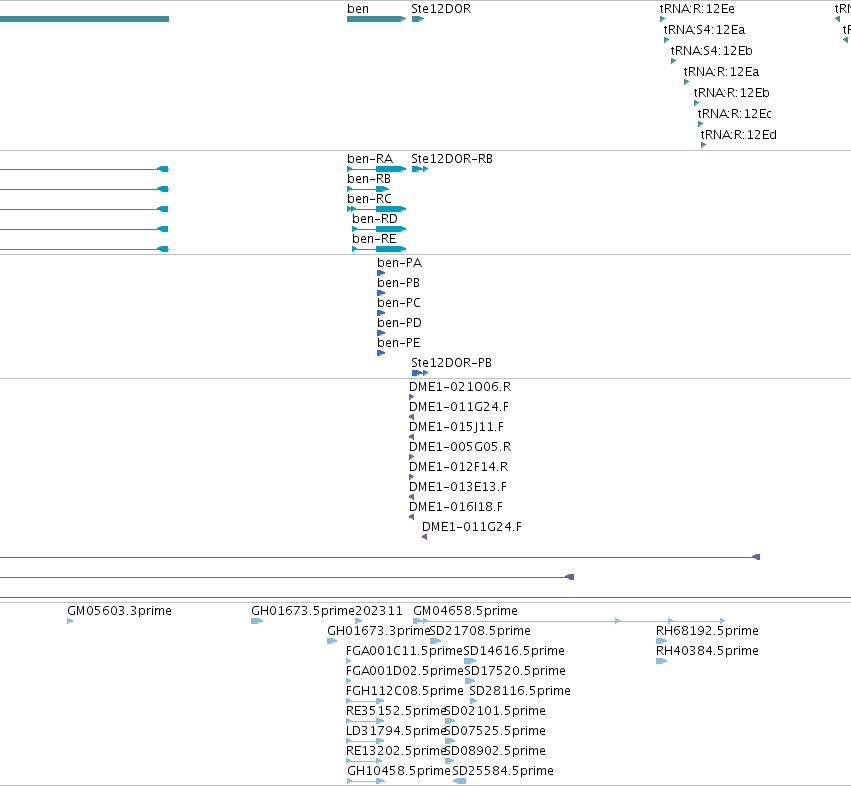This screenshot has width=851, height=786.
Task: Click the Ste12DOR gene label
Action: [x=441, y=9]
